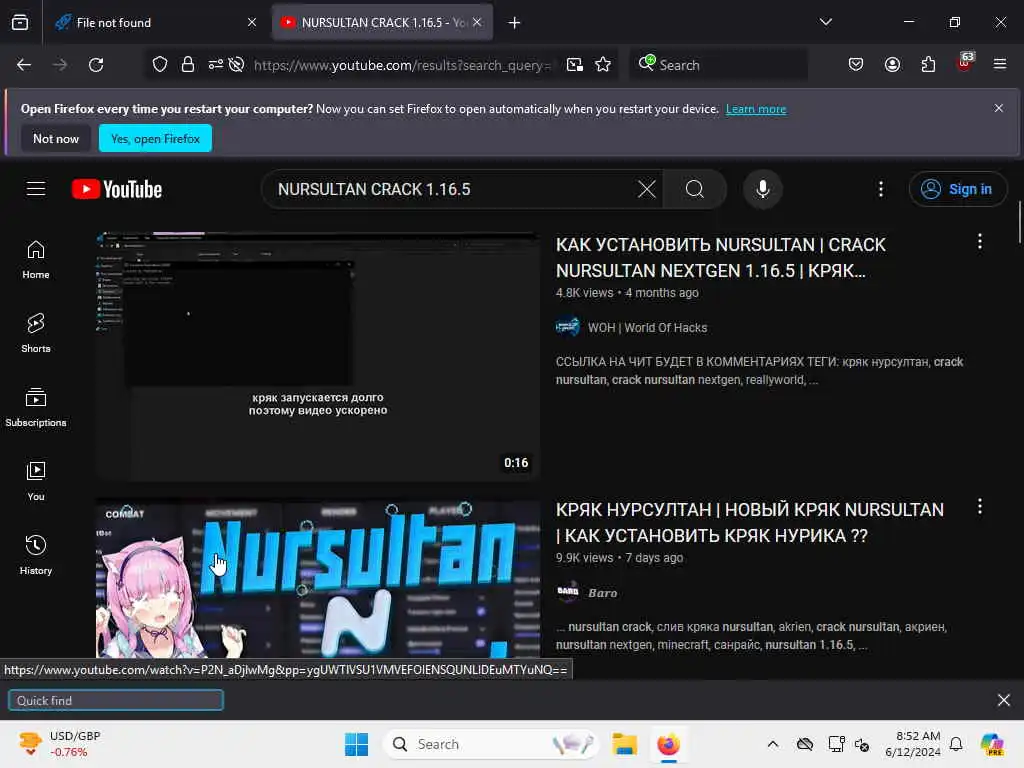Image resolution: width=1024 pixels, height=768 pixels.
Task: Save page to Pocket
Action: [x=856, y=65]
